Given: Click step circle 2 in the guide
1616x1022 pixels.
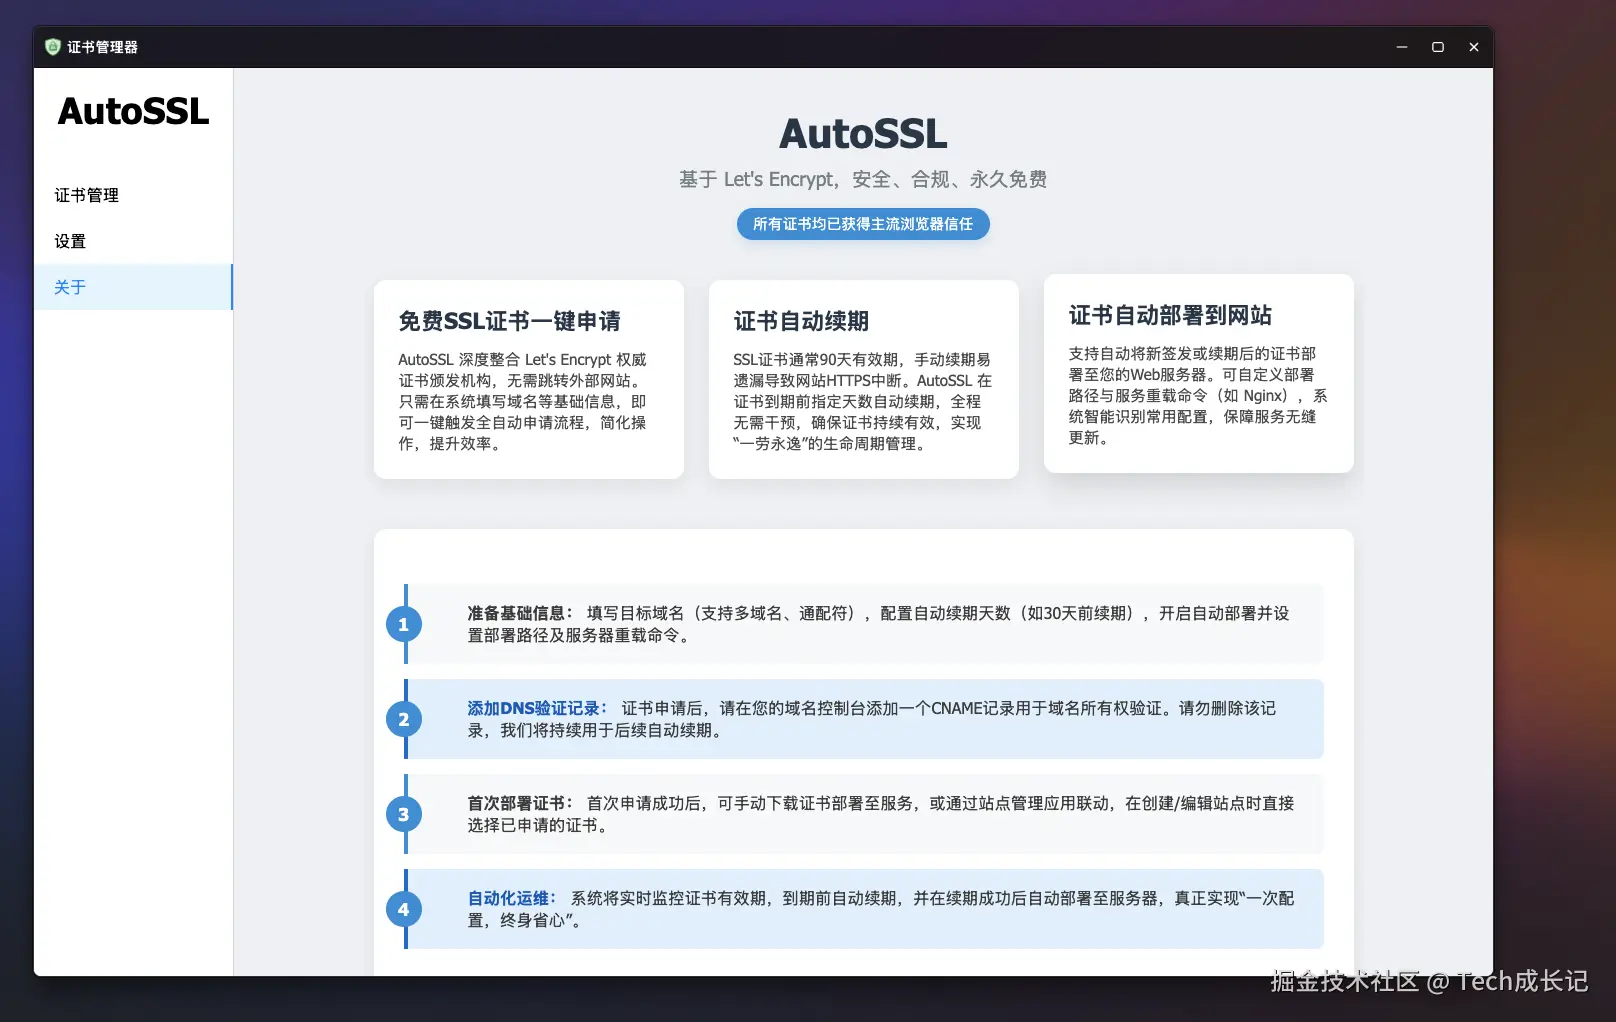Looking at the screenshot, I should pyautogui.click(x=404, y=719).
